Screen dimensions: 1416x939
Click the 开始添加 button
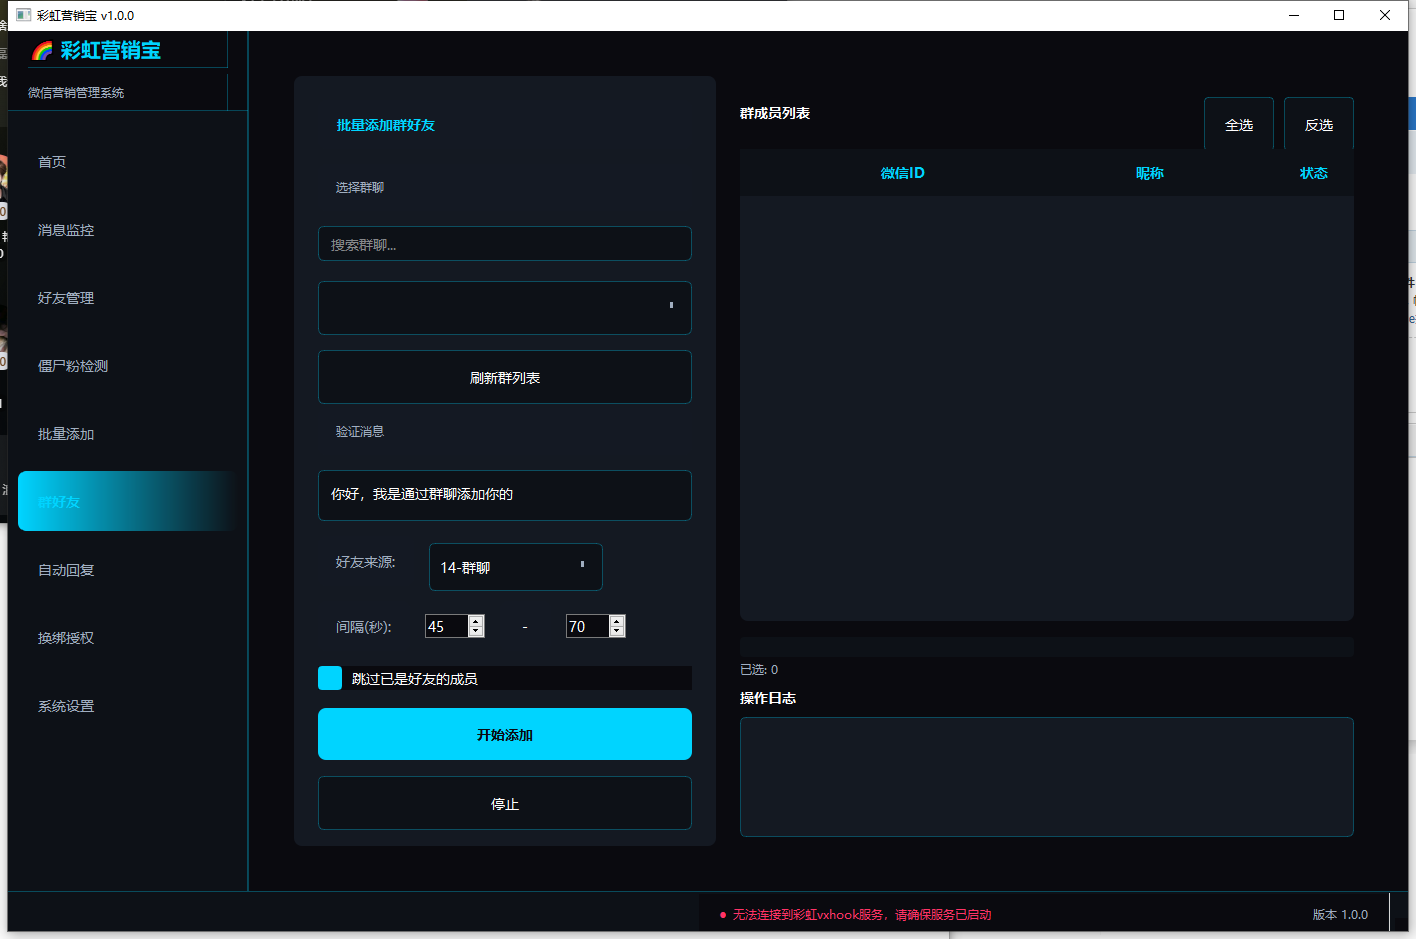[505, 734]
